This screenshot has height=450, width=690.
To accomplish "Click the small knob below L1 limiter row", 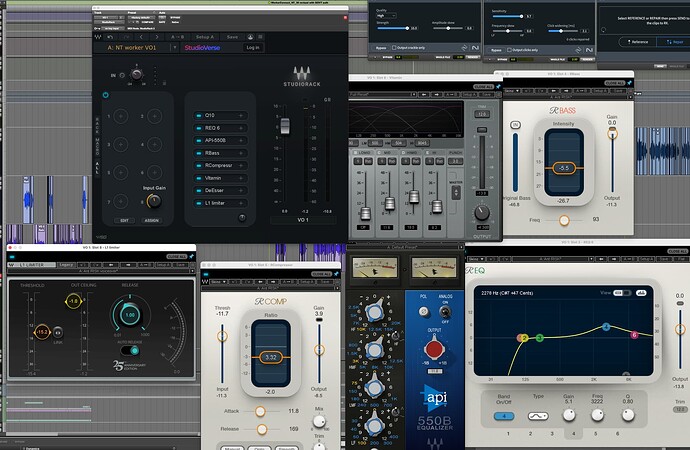I will (x=242, y=218).
